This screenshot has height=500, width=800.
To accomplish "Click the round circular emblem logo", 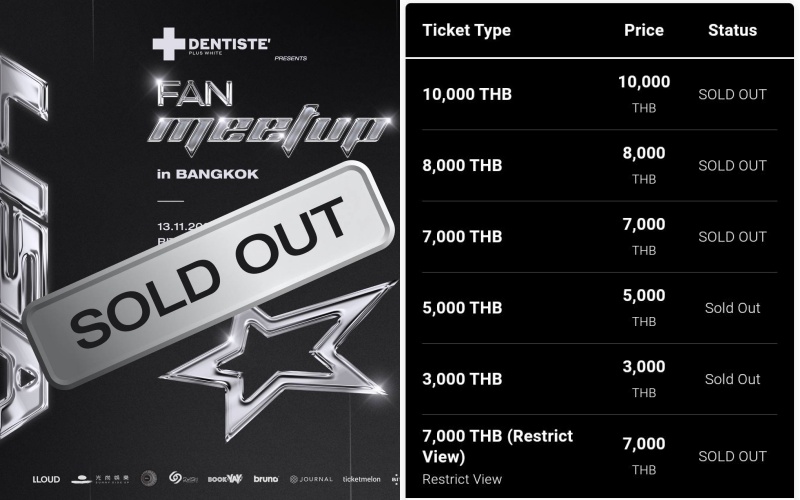I will click(148, 479).
